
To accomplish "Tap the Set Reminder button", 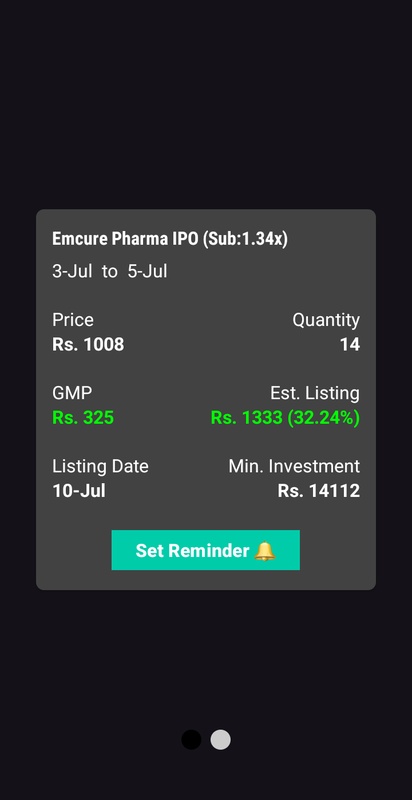I will click(205, 550).
